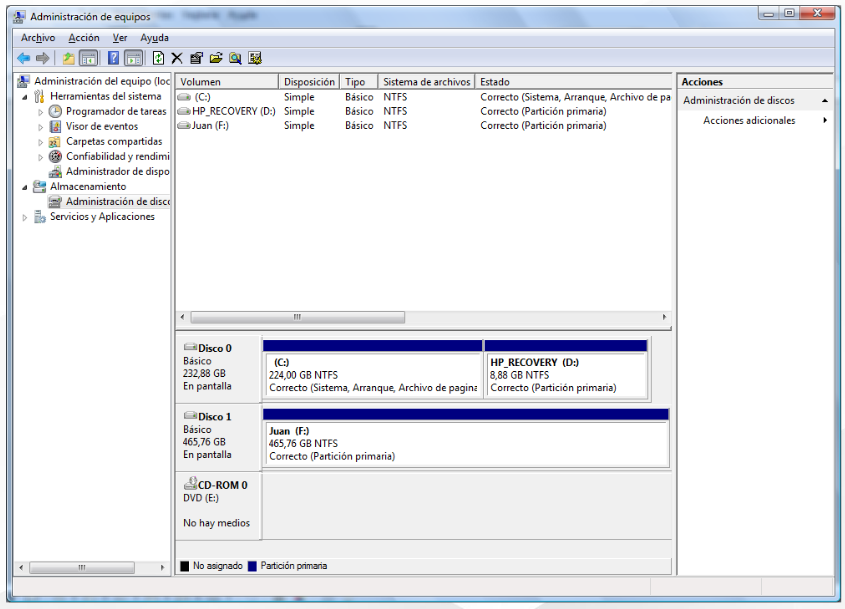The image size is (845, 609).
Task: Toggle the show/hide console tree icon
Action: [88, 58]
